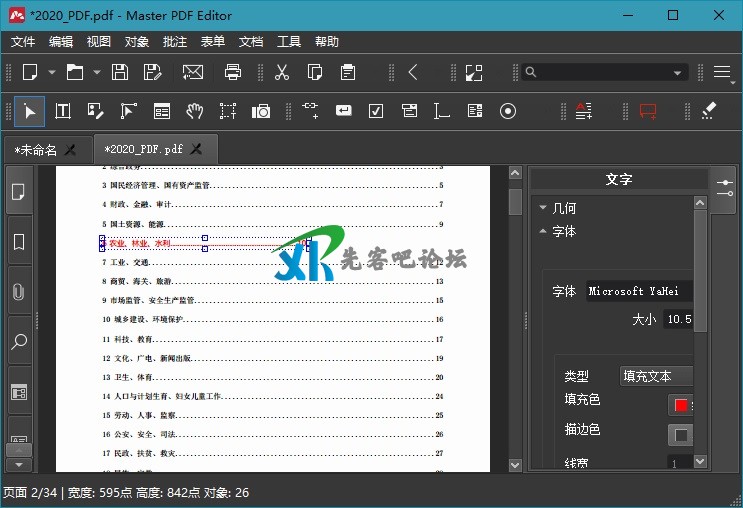Screen dimensions: 743x508
Task: Close the 2020_PDF.pdf tab
Action: [197, 149]
